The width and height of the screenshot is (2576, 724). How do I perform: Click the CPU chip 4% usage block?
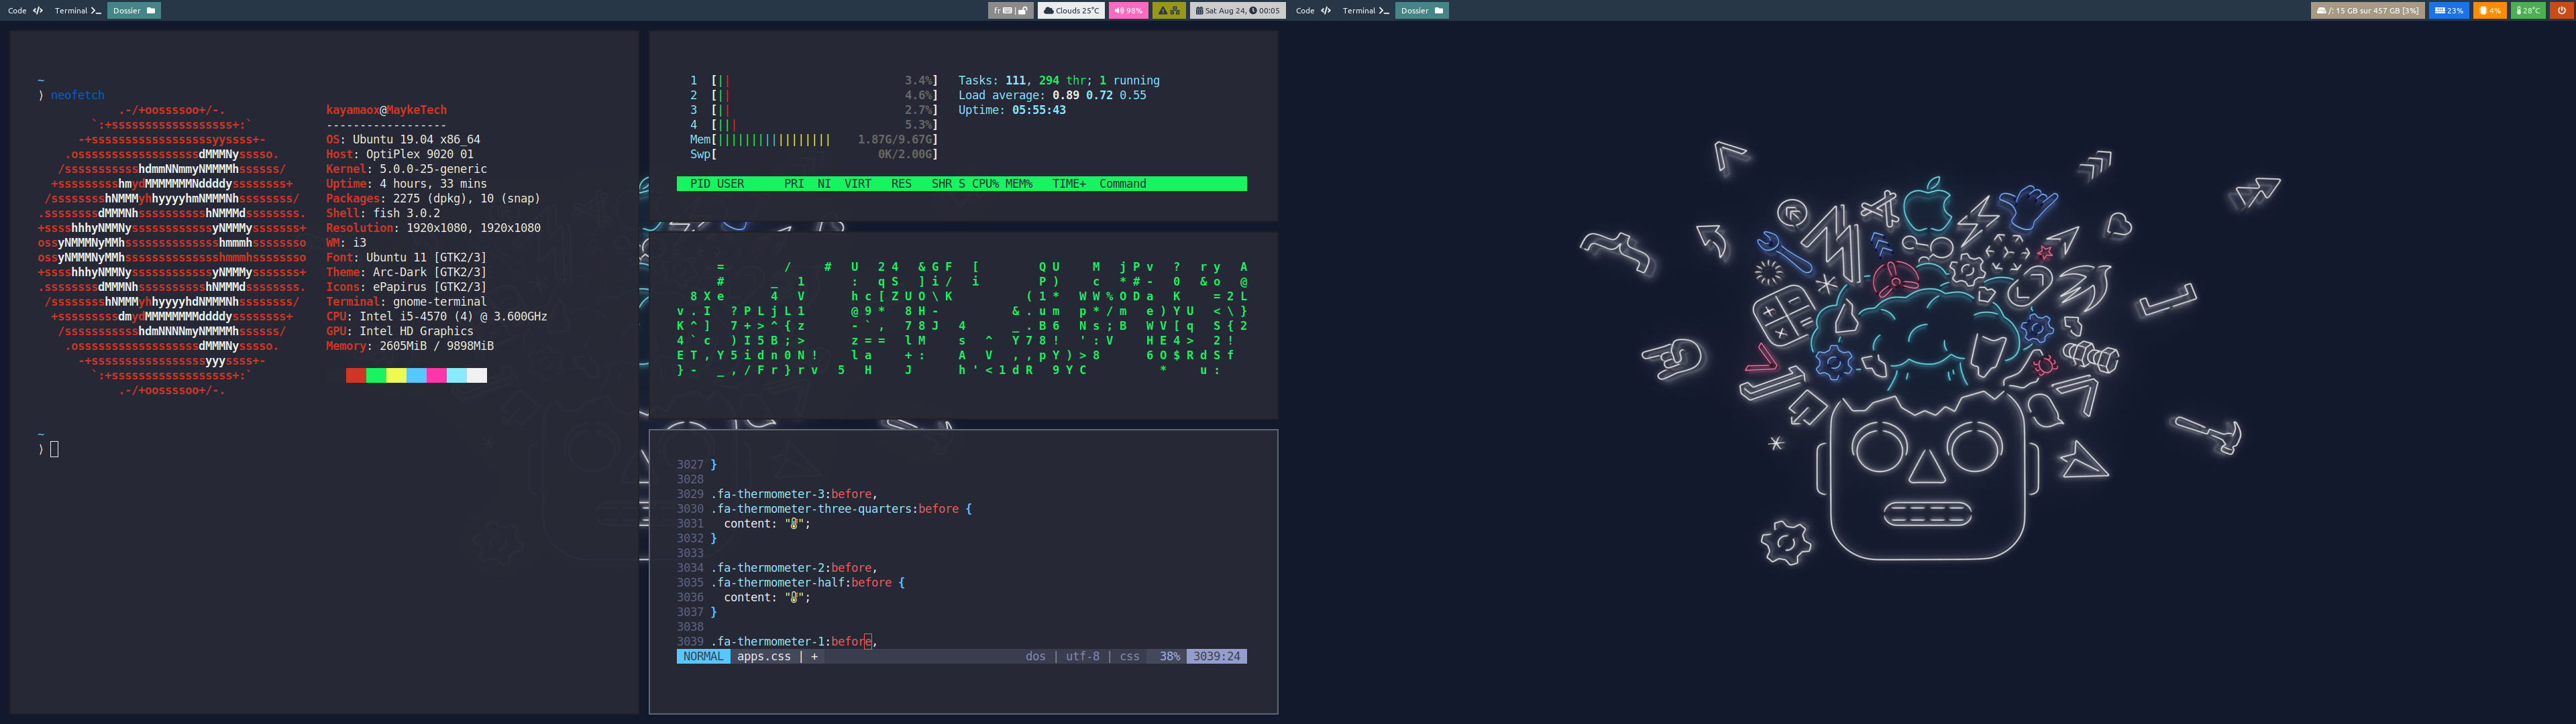point(2489,10)
